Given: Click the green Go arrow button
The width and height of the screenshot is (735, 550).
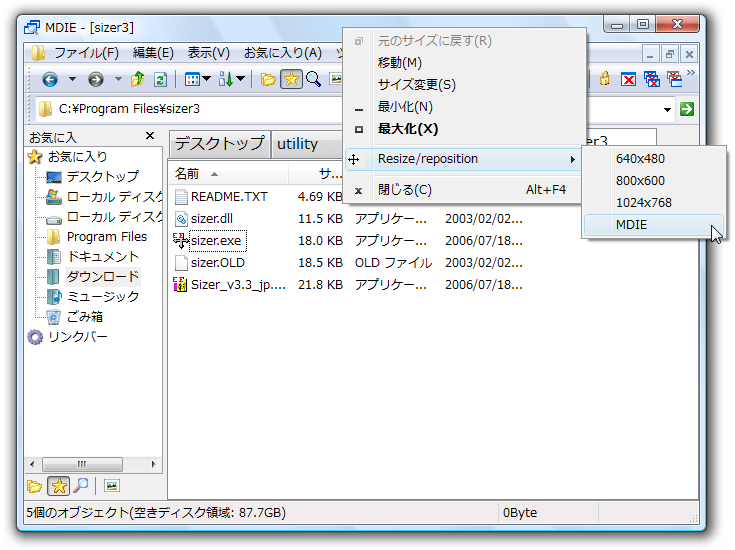Looking at the screenshot, I should pos(687,109).
